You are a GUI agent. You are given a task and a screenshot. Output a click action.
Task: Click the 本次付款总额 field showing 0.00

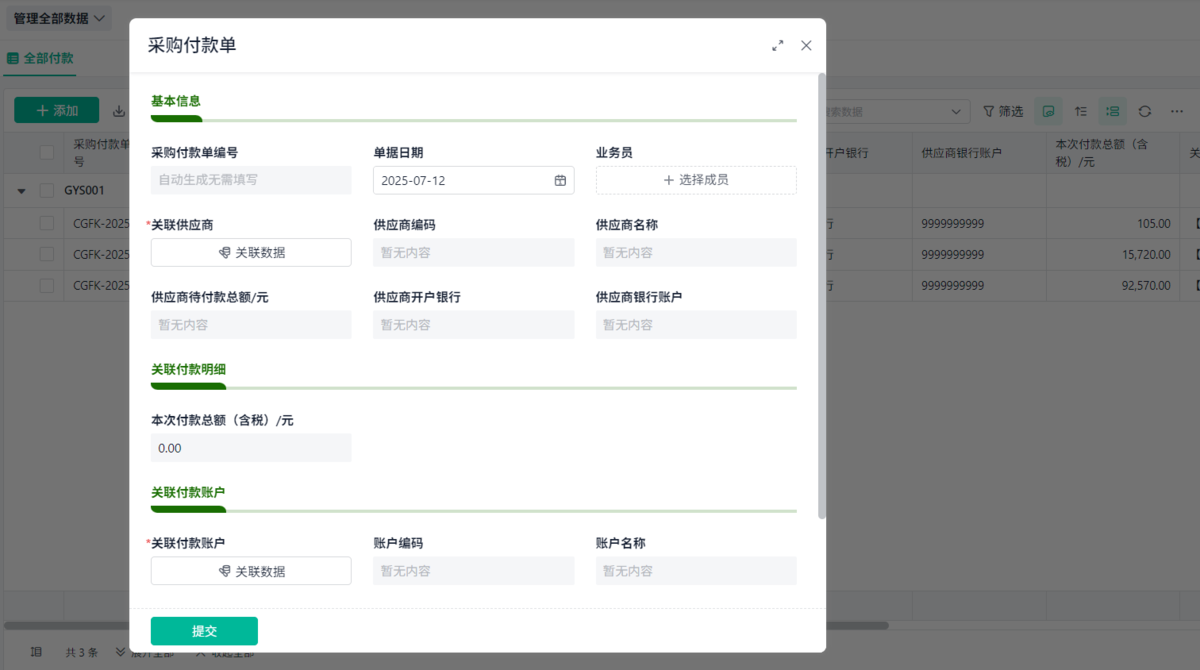pos(251,448)
